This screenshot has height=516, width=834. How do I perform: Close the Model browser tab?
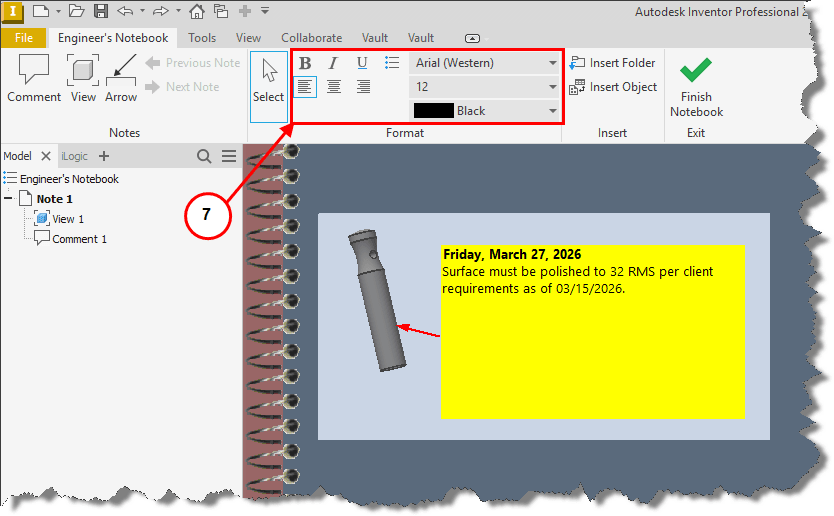[x=46, y=156]
